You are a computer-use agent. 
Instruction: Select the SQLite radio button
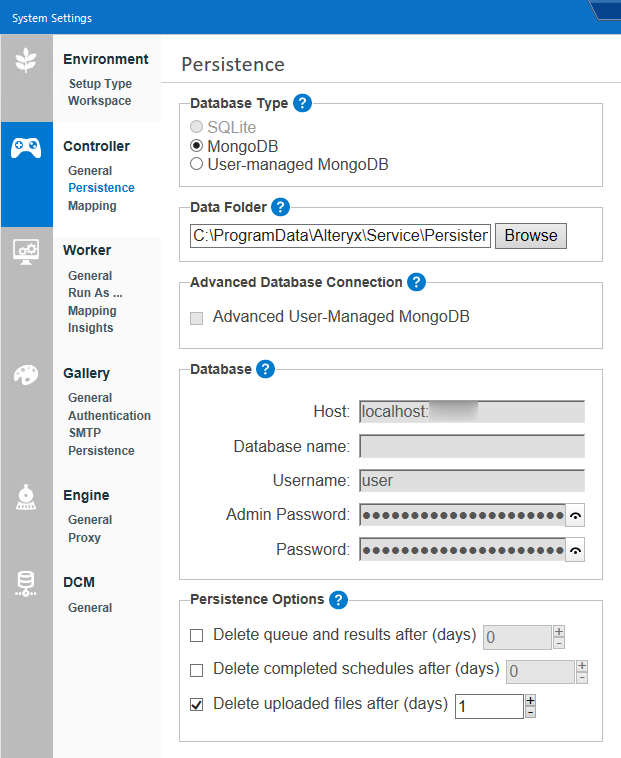(196, 127)
